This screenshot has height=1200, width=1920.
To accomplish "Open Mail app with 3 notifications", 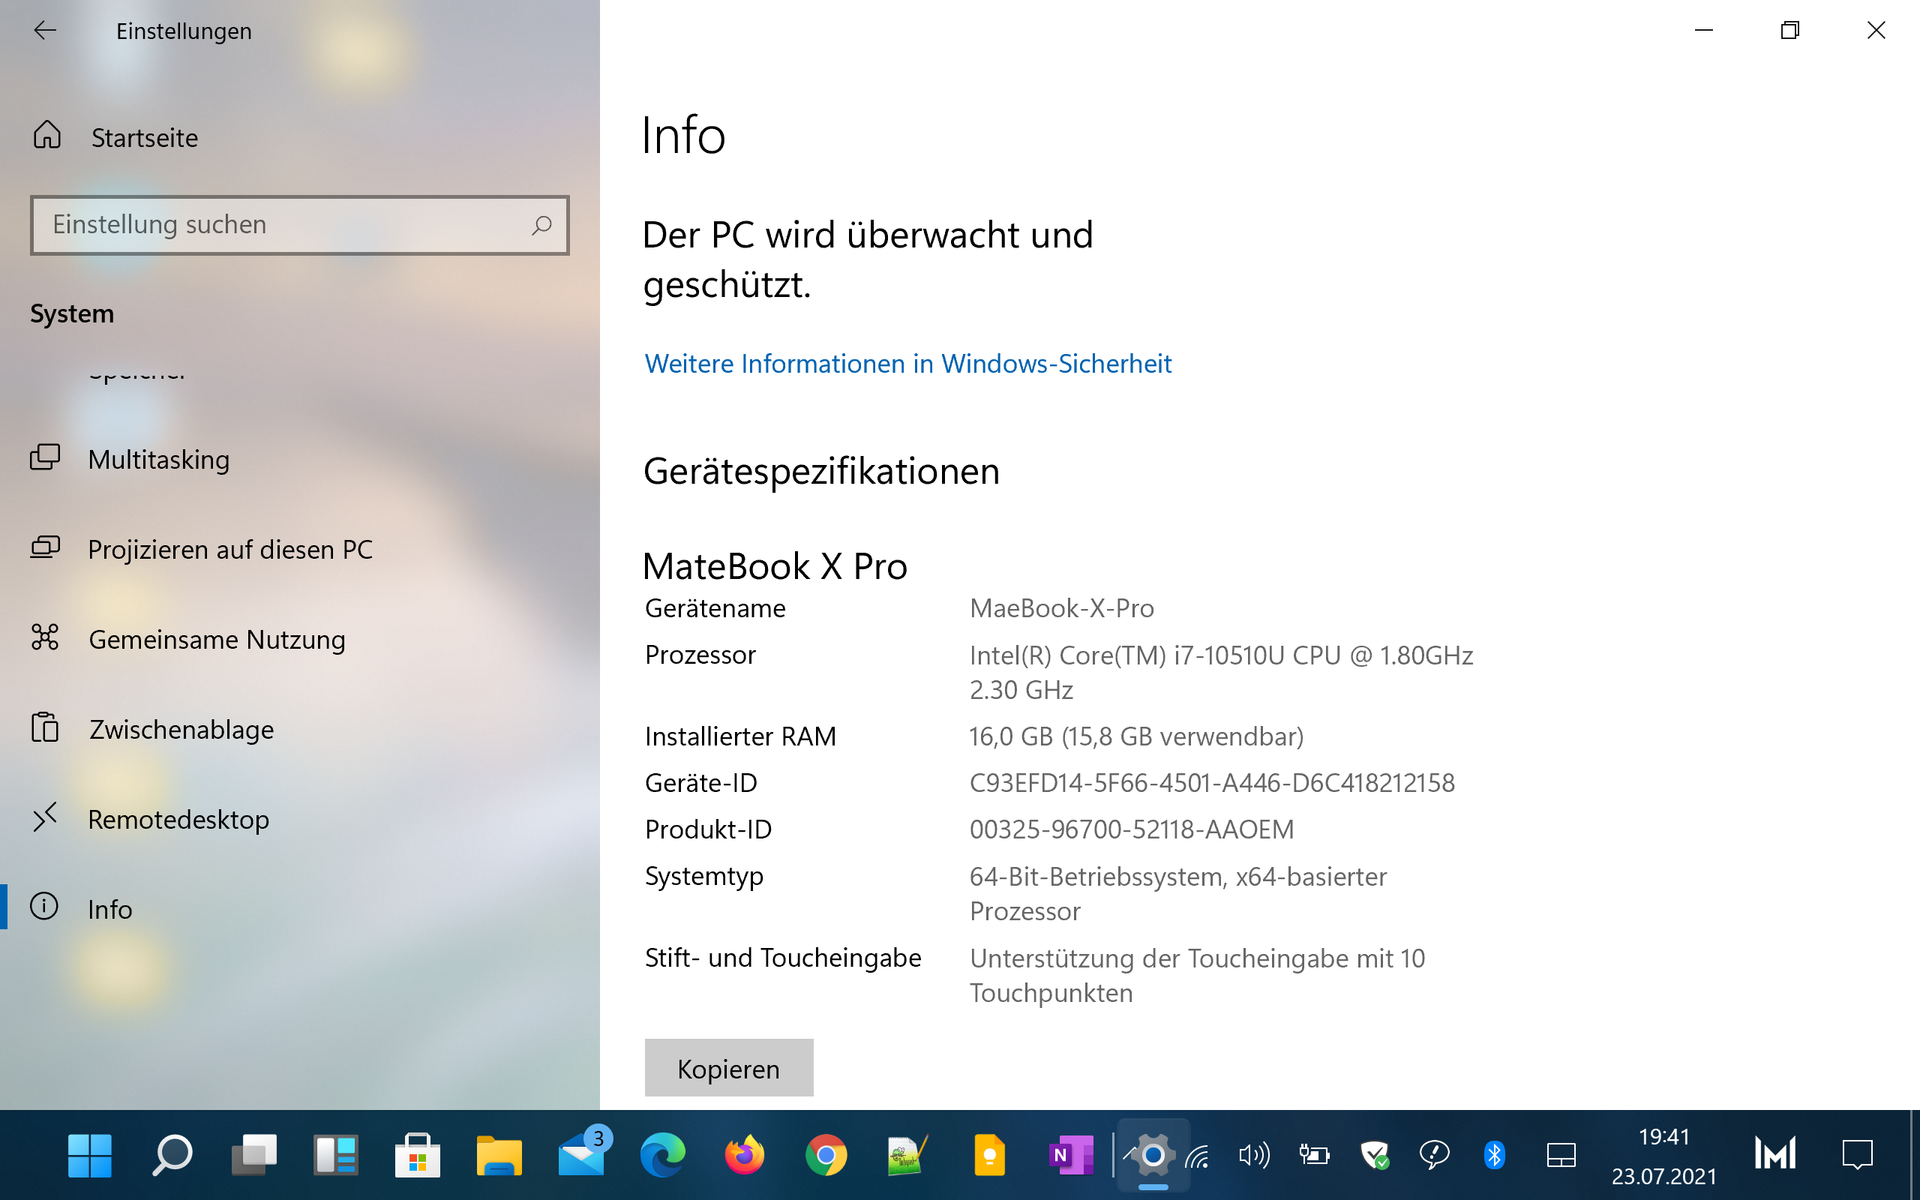I will [584, 1153].
